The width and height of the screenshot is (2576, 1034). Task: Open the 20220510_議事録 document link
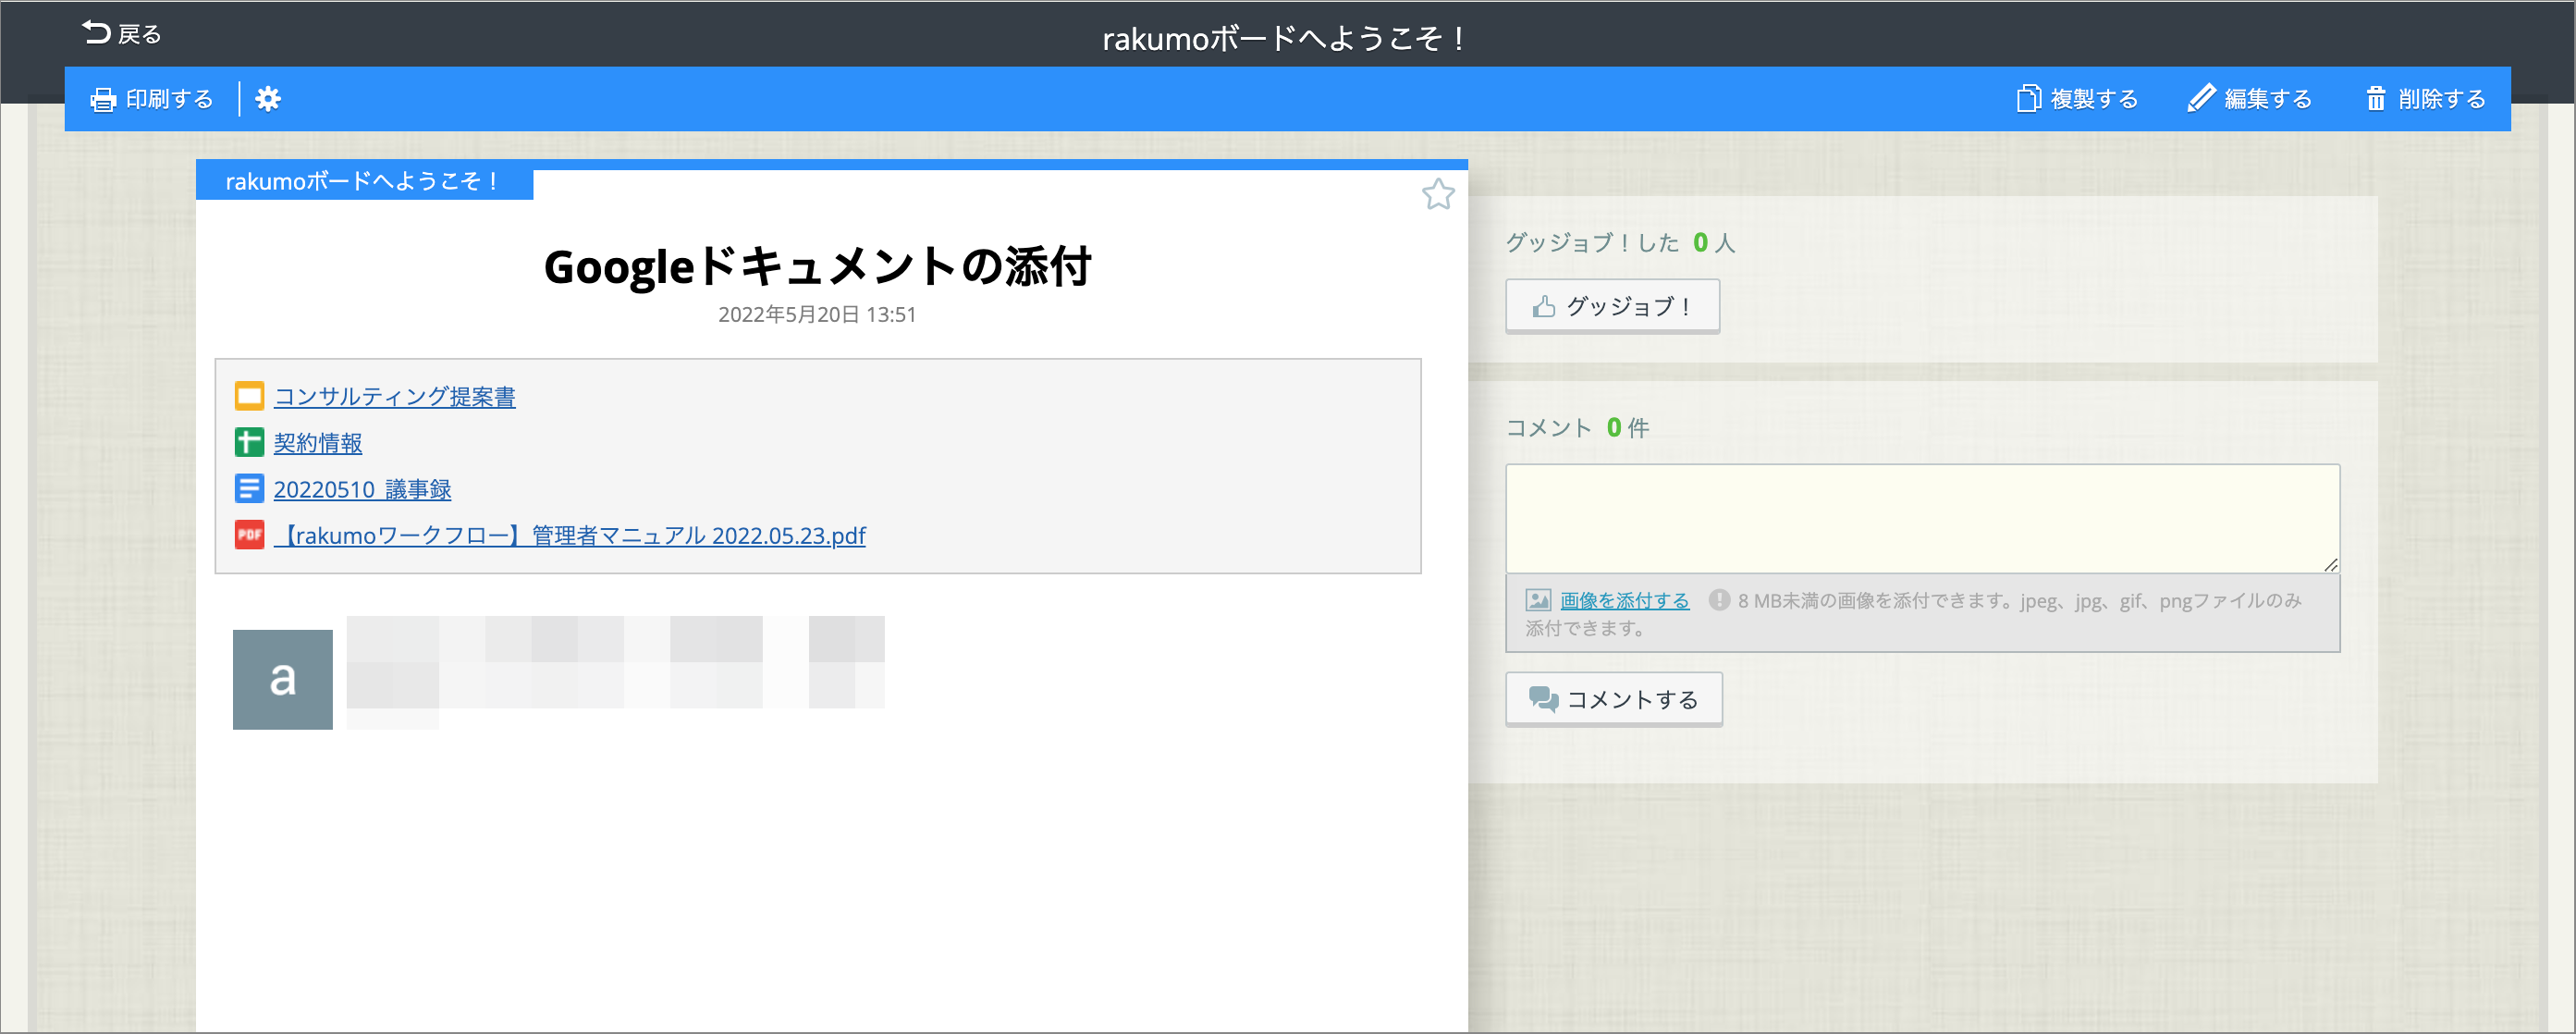pos(362,489)
